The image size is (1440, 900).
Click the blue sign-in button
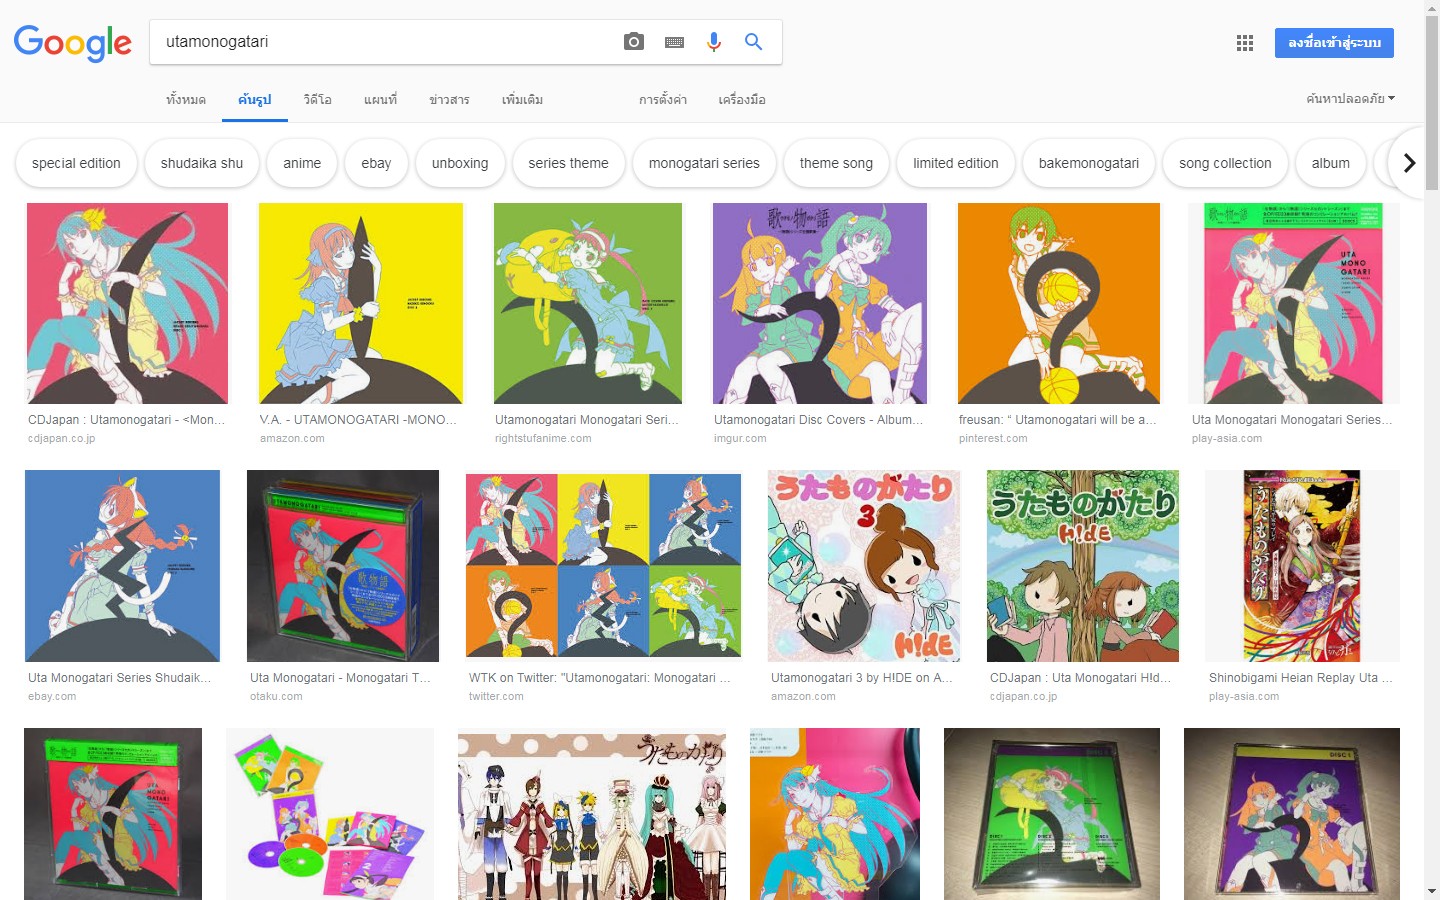pyautogui.click(x=1334, y=43)
